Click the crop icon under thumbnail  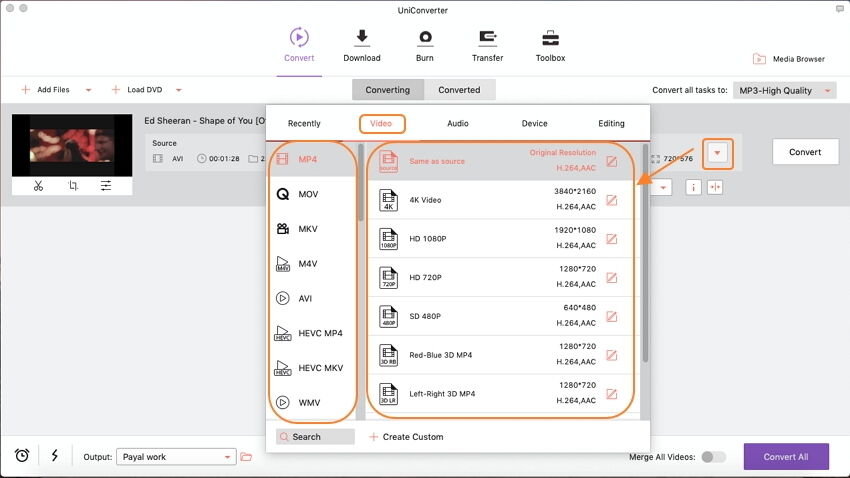73,186
